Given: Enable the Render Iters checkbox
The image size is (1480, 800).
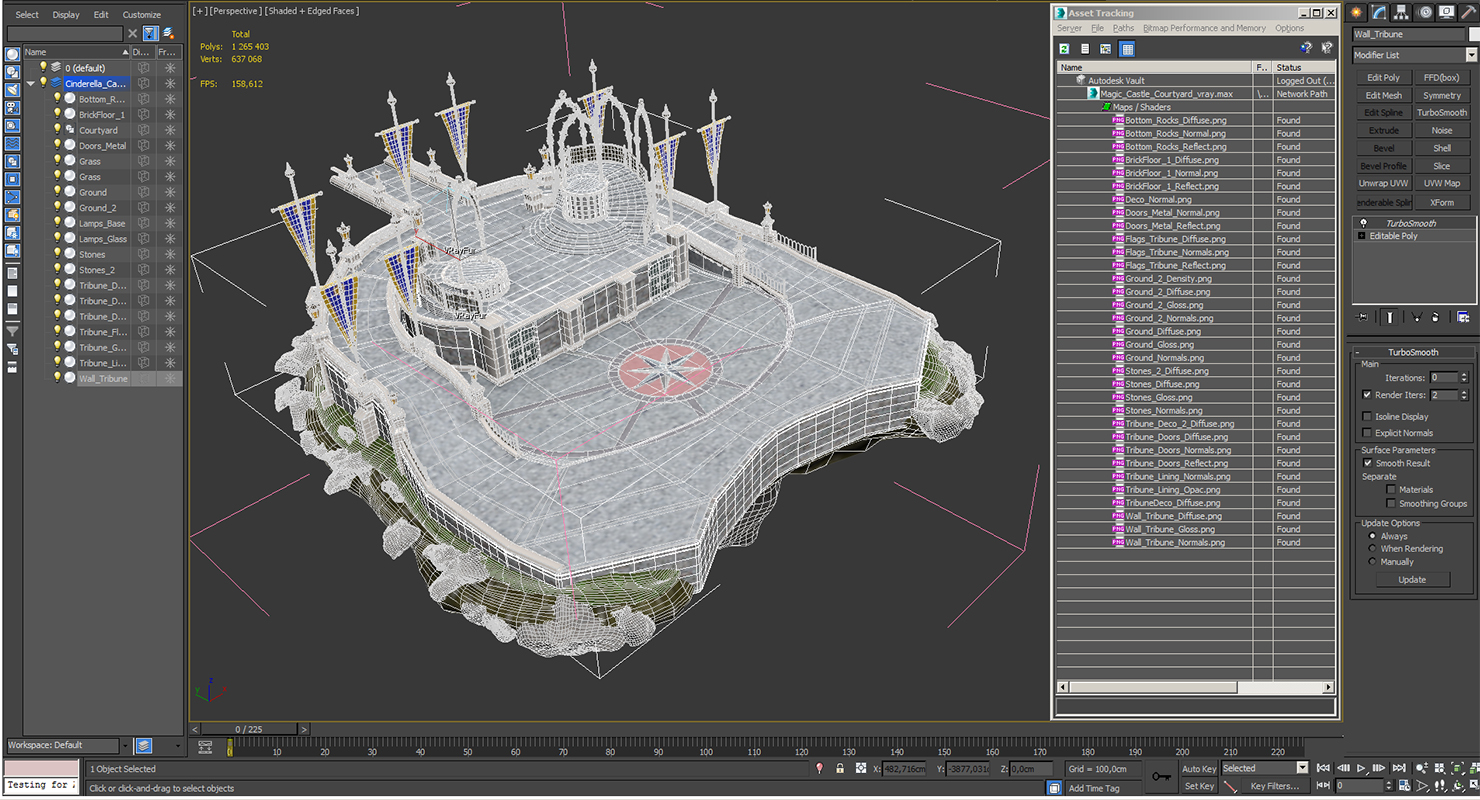Looking at the screenshot, I should click(1367, 395).
